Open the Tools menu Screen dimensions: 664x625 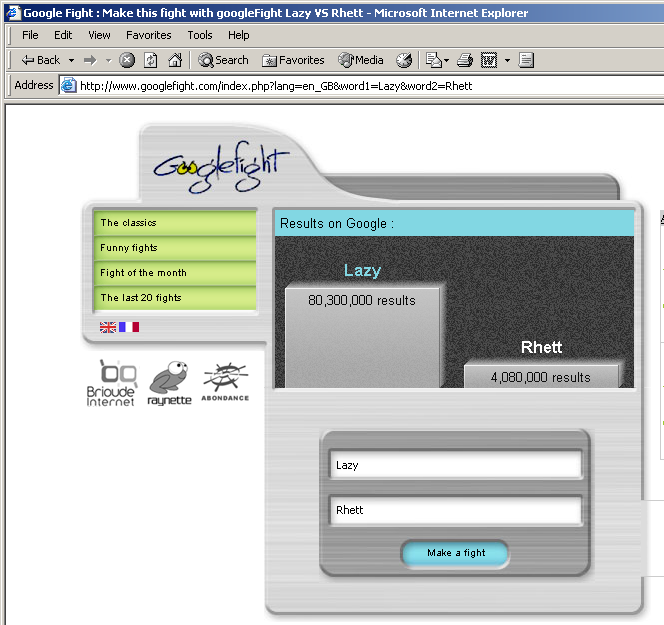coord(200,35)
